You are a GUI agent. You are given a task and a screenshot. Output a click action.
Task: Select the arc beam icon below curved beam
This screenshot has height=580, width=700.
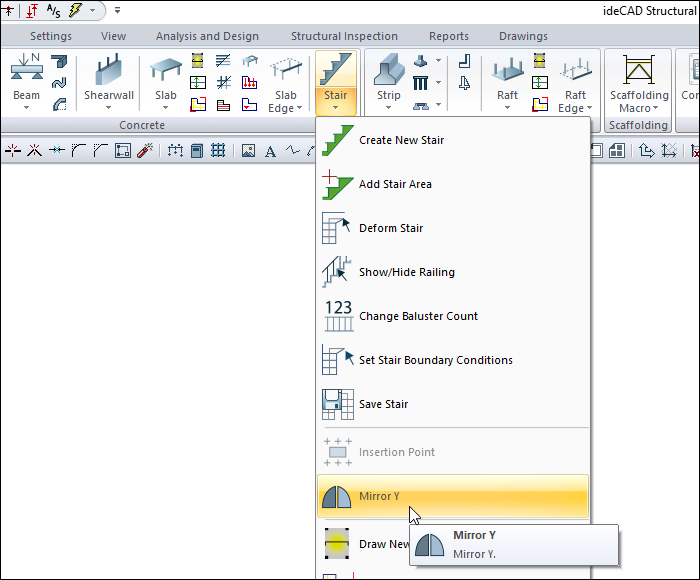(x=59, y=104)
